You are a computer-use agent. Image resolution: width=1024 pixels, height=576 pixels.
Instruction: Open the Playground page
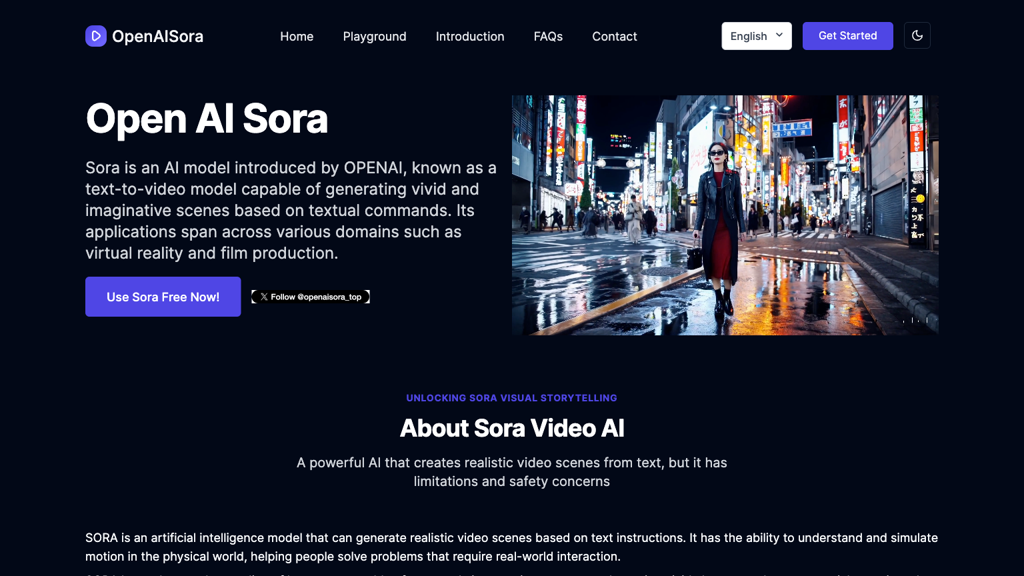(x=374, y=36)
